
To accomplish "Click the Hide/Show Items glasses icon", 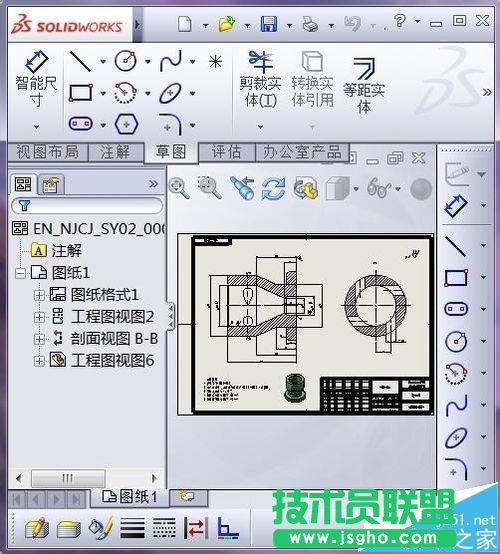I will pos(379,188).
